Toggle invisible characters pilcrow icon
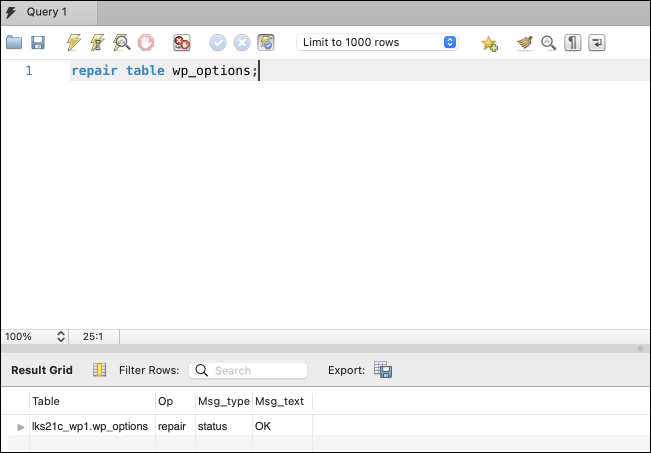The image size is (651, 453). (x=573, y=42)
